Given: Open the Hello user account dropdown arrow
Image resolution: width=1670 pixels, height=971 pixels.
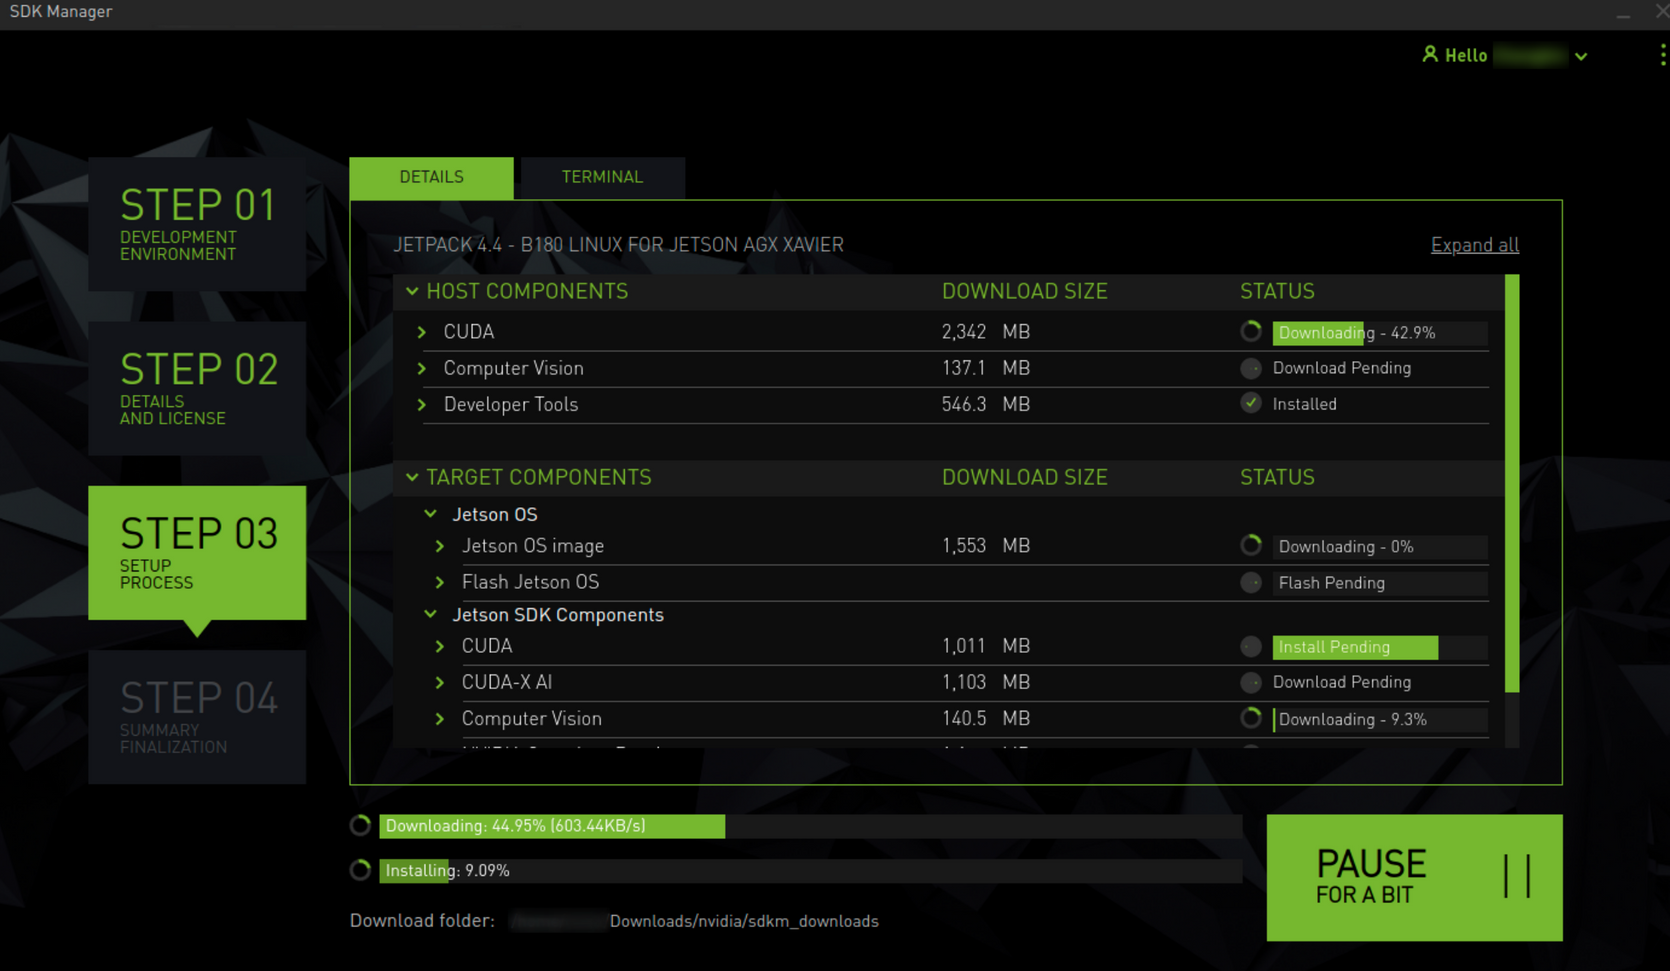Looking at the screenshot, I should [1581, 57].
